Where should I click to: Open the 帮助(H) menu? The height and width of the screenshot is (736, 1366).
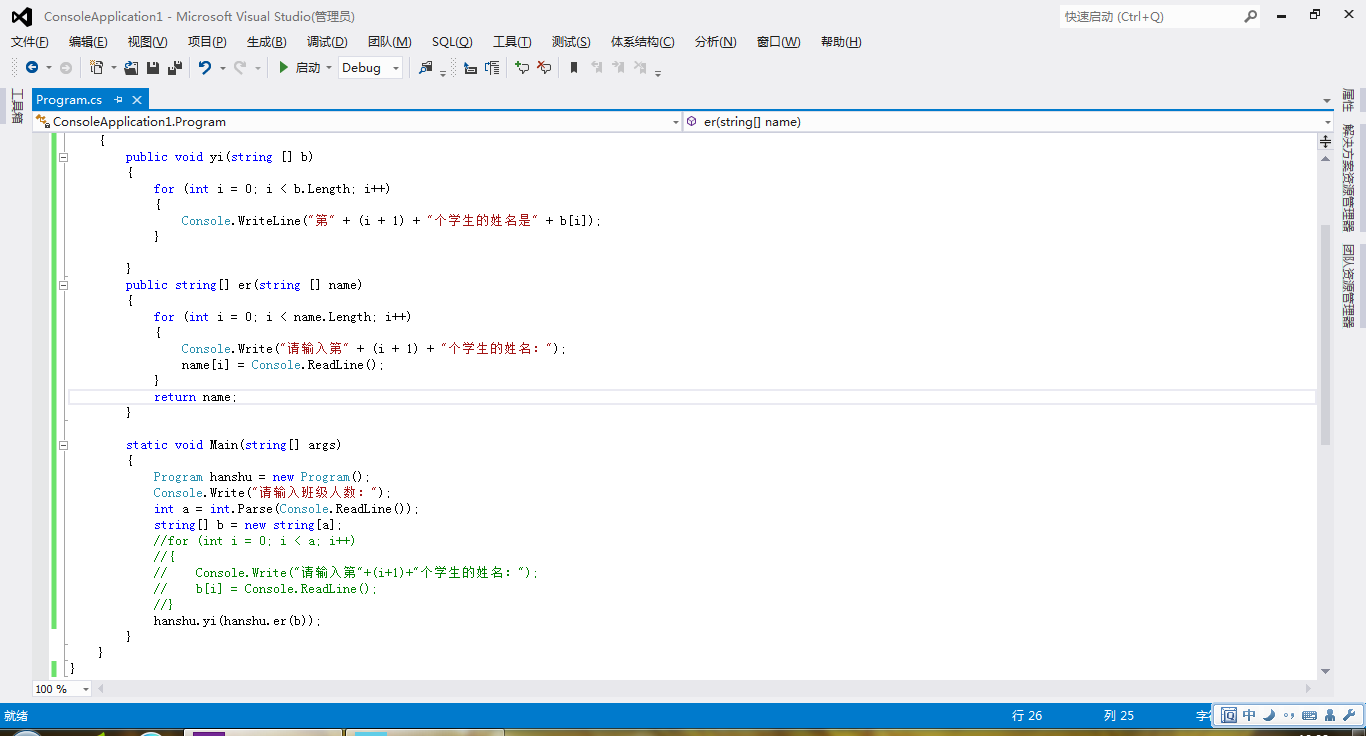coord(841,41)
